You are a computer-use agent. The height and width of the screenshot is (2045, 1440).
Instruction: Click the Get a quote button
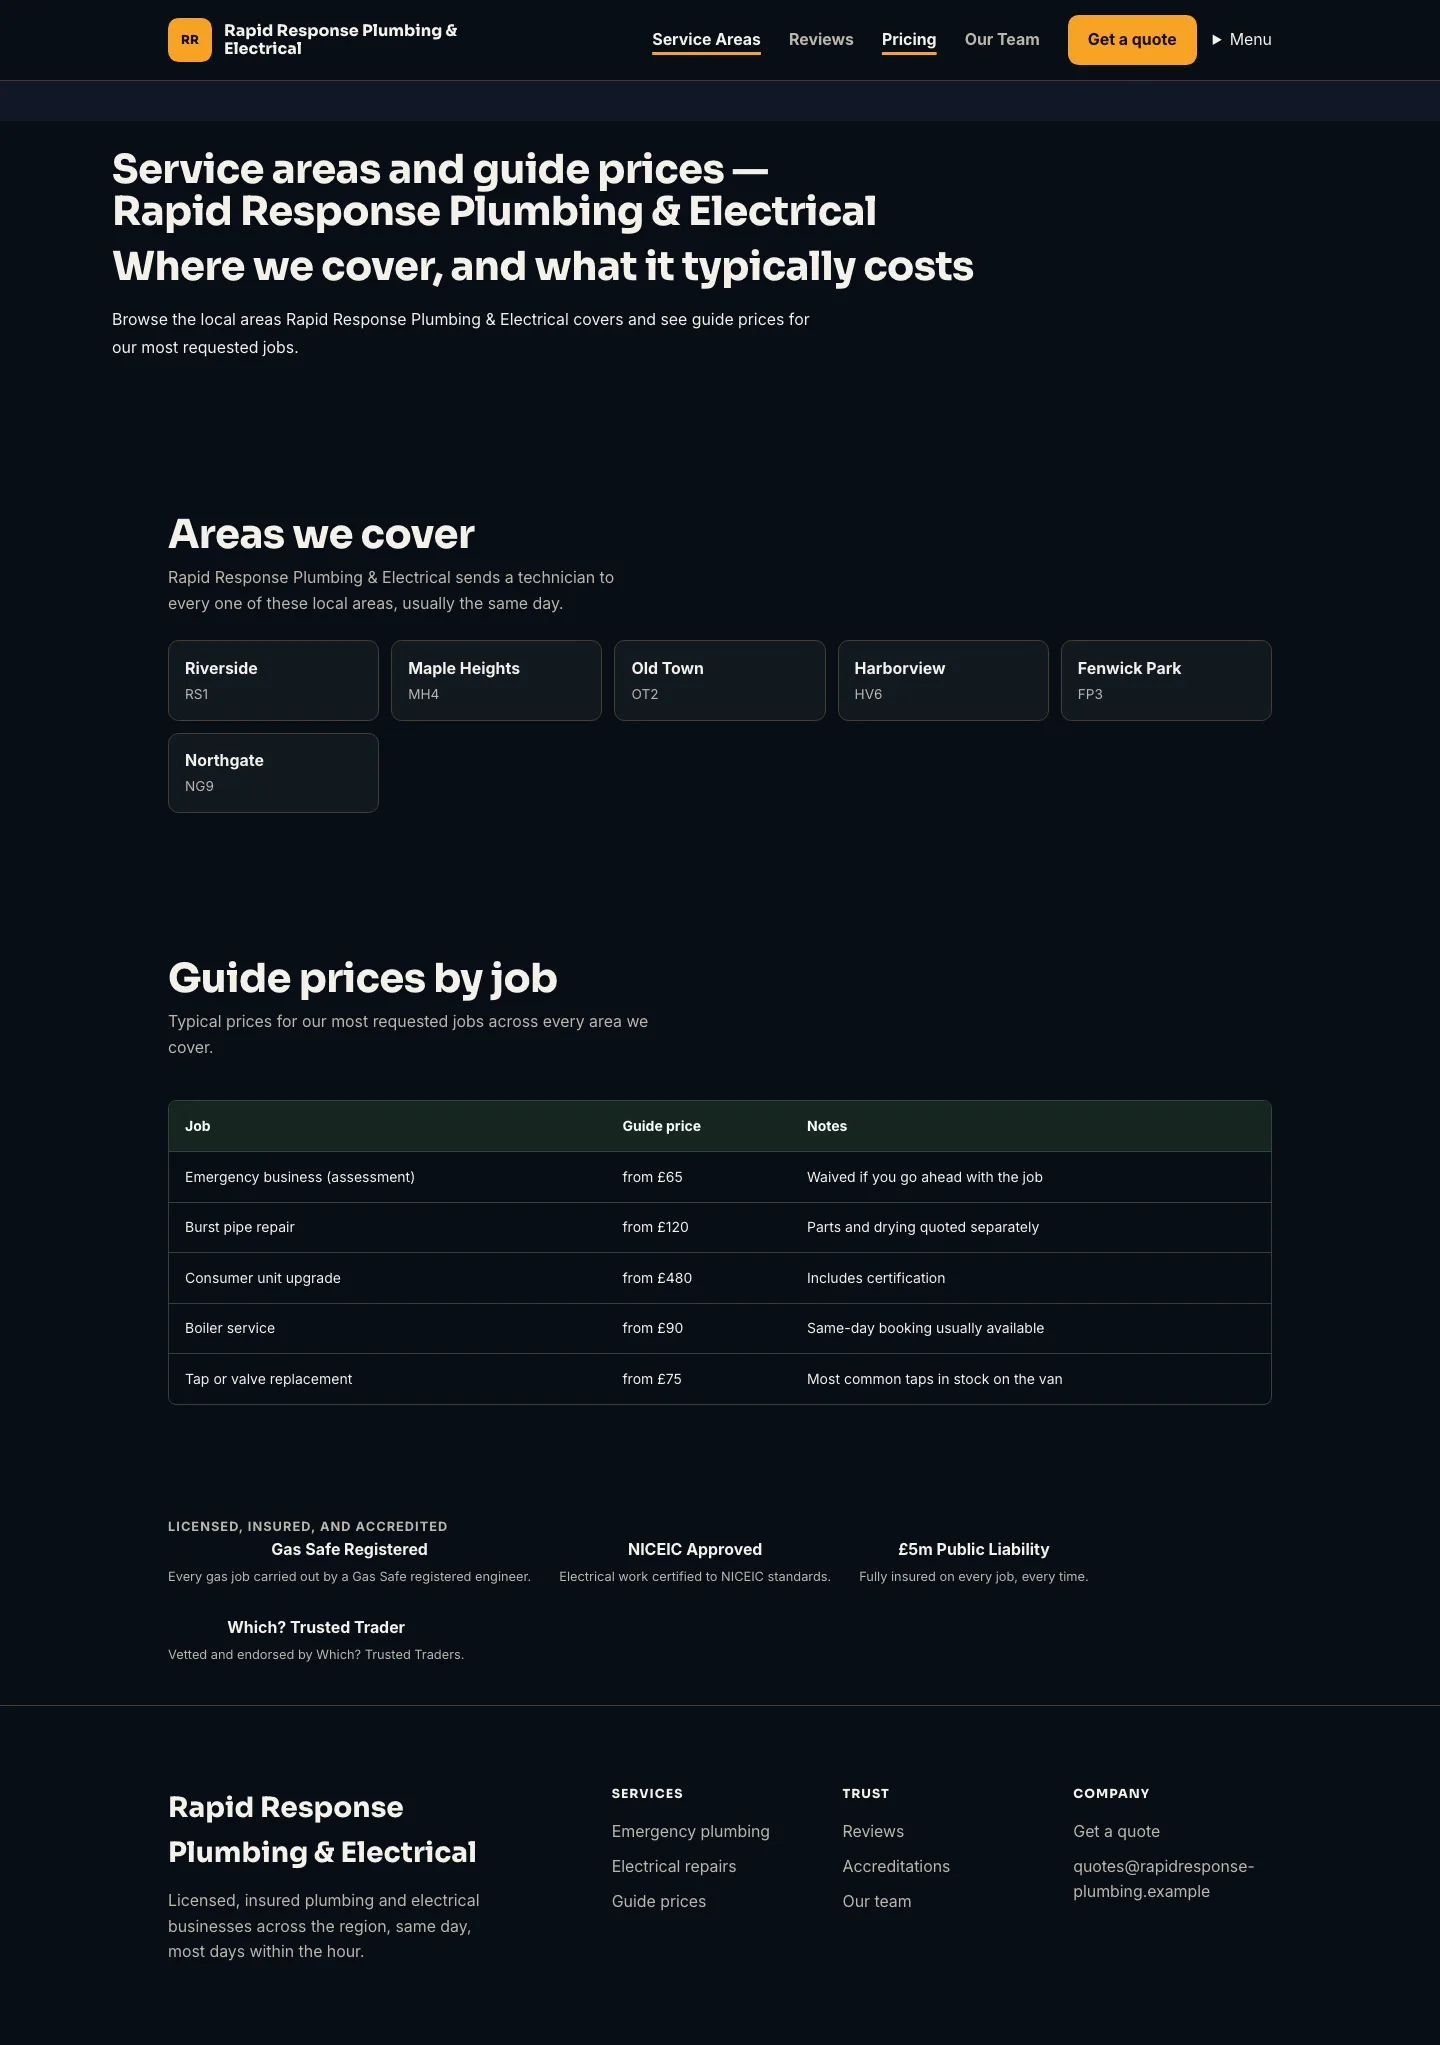click(x=1132, y=40)
